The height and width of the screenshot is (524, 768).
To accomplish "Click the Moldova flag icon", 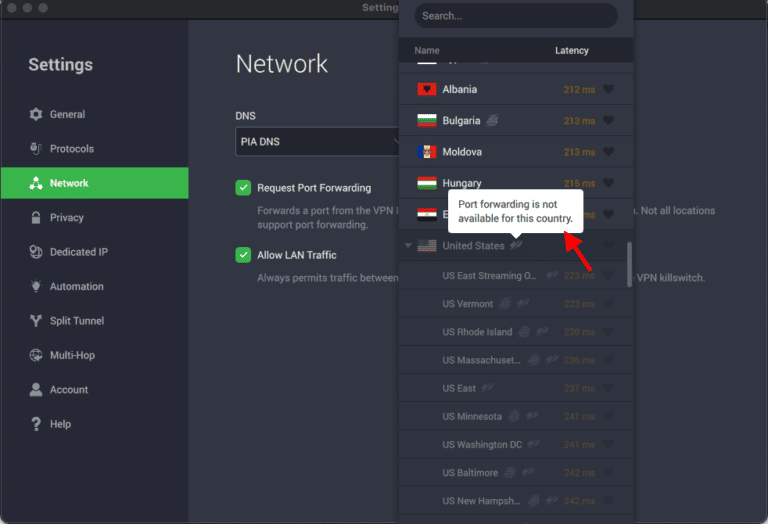I will pos(427,152).
